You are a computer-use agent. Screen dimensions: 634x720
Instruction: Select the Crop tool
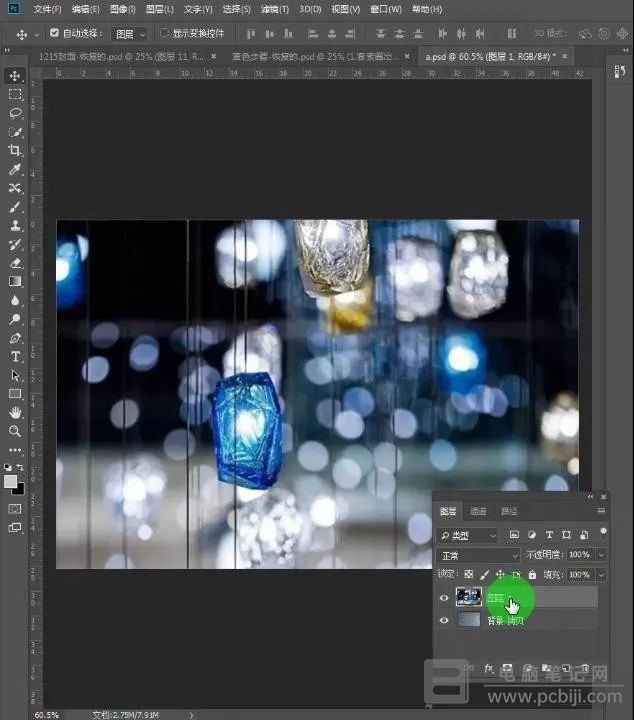pyautogui.click(x=15, y=150)
